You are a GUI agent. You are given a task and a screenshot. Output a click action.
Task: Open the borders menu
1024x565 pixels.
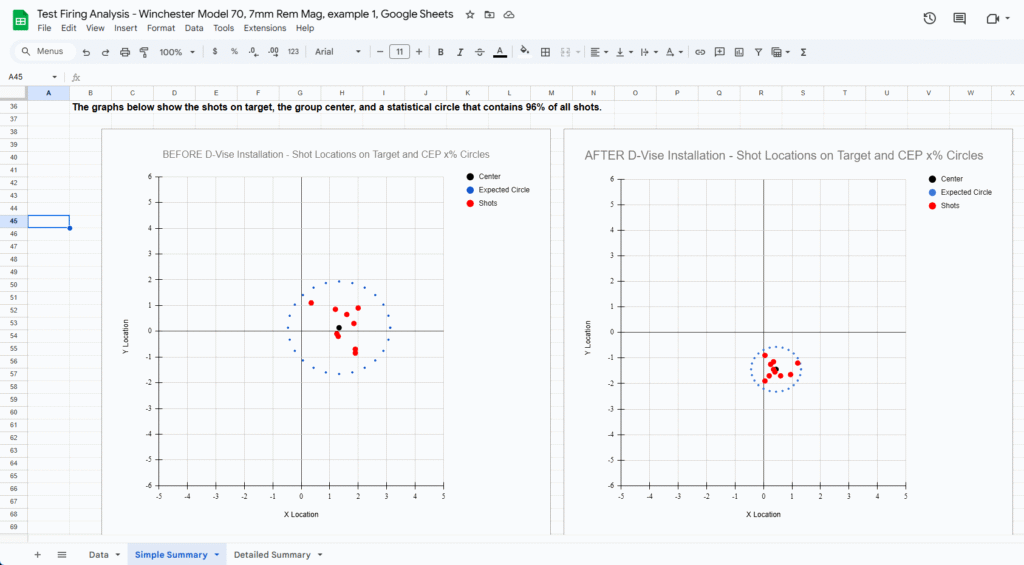coord(545,52)
